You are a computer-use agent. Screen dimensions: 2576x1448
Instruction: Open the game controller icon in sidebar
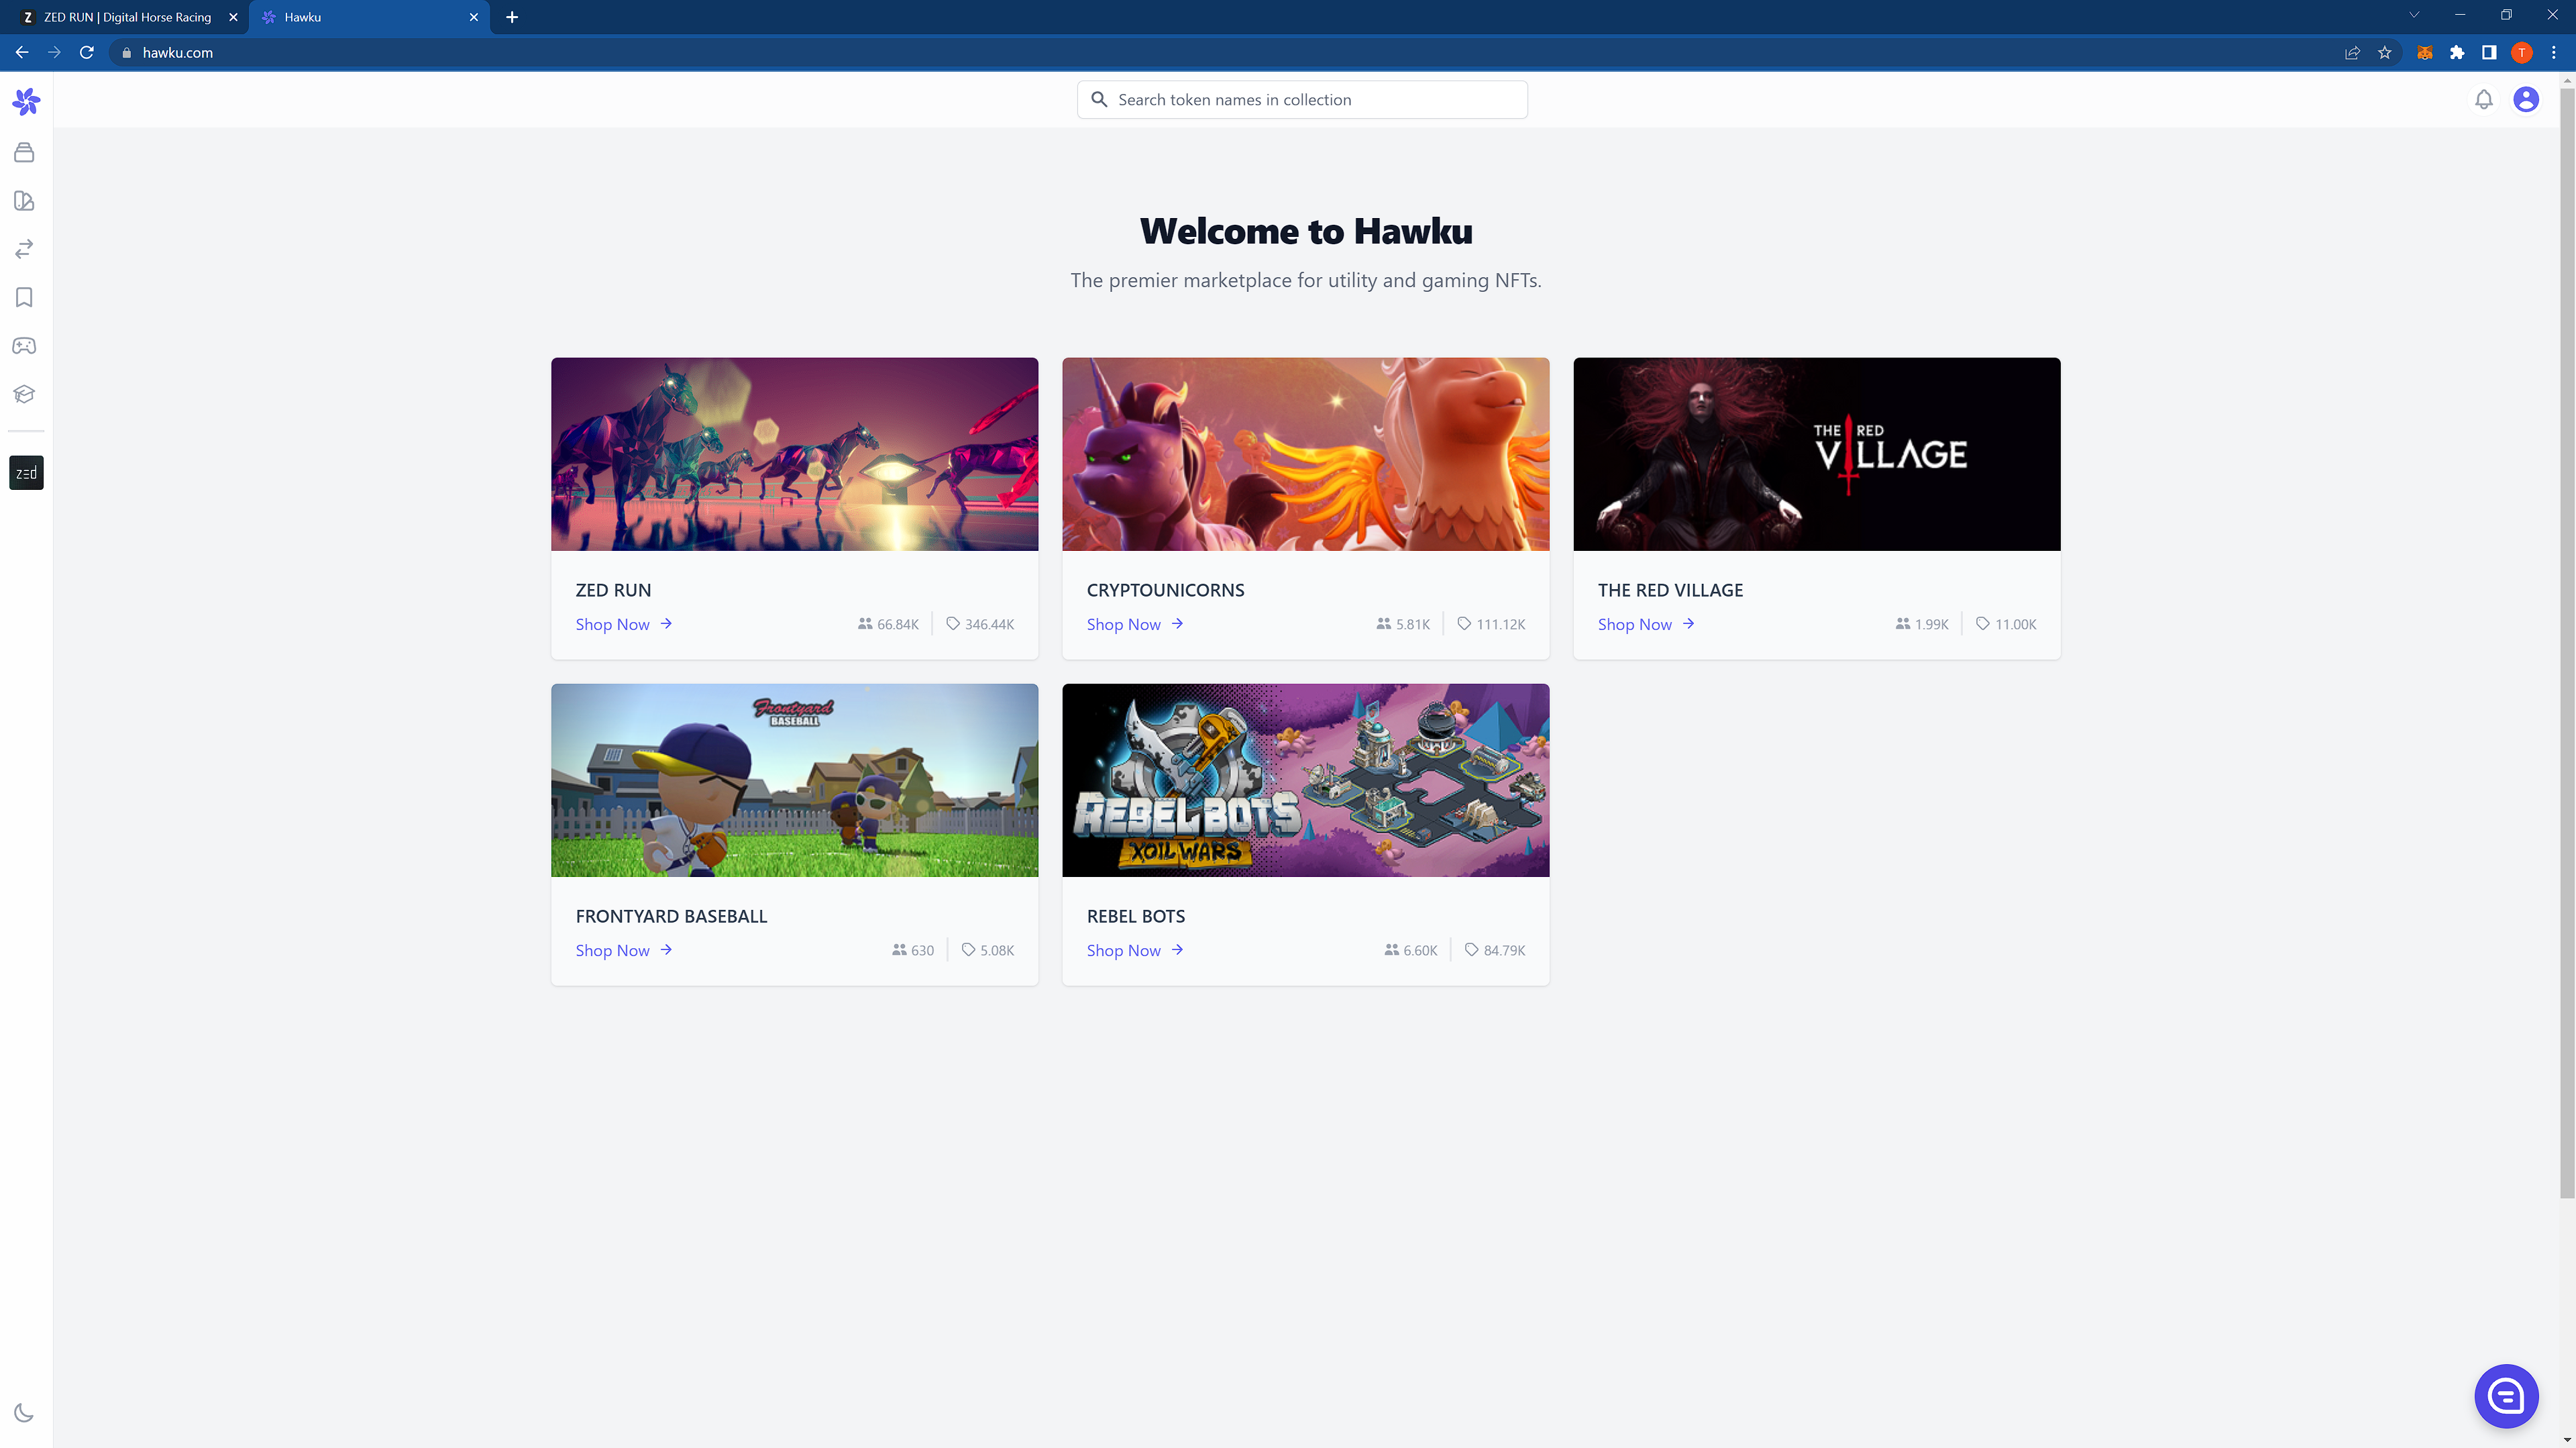tap(24, 346)
